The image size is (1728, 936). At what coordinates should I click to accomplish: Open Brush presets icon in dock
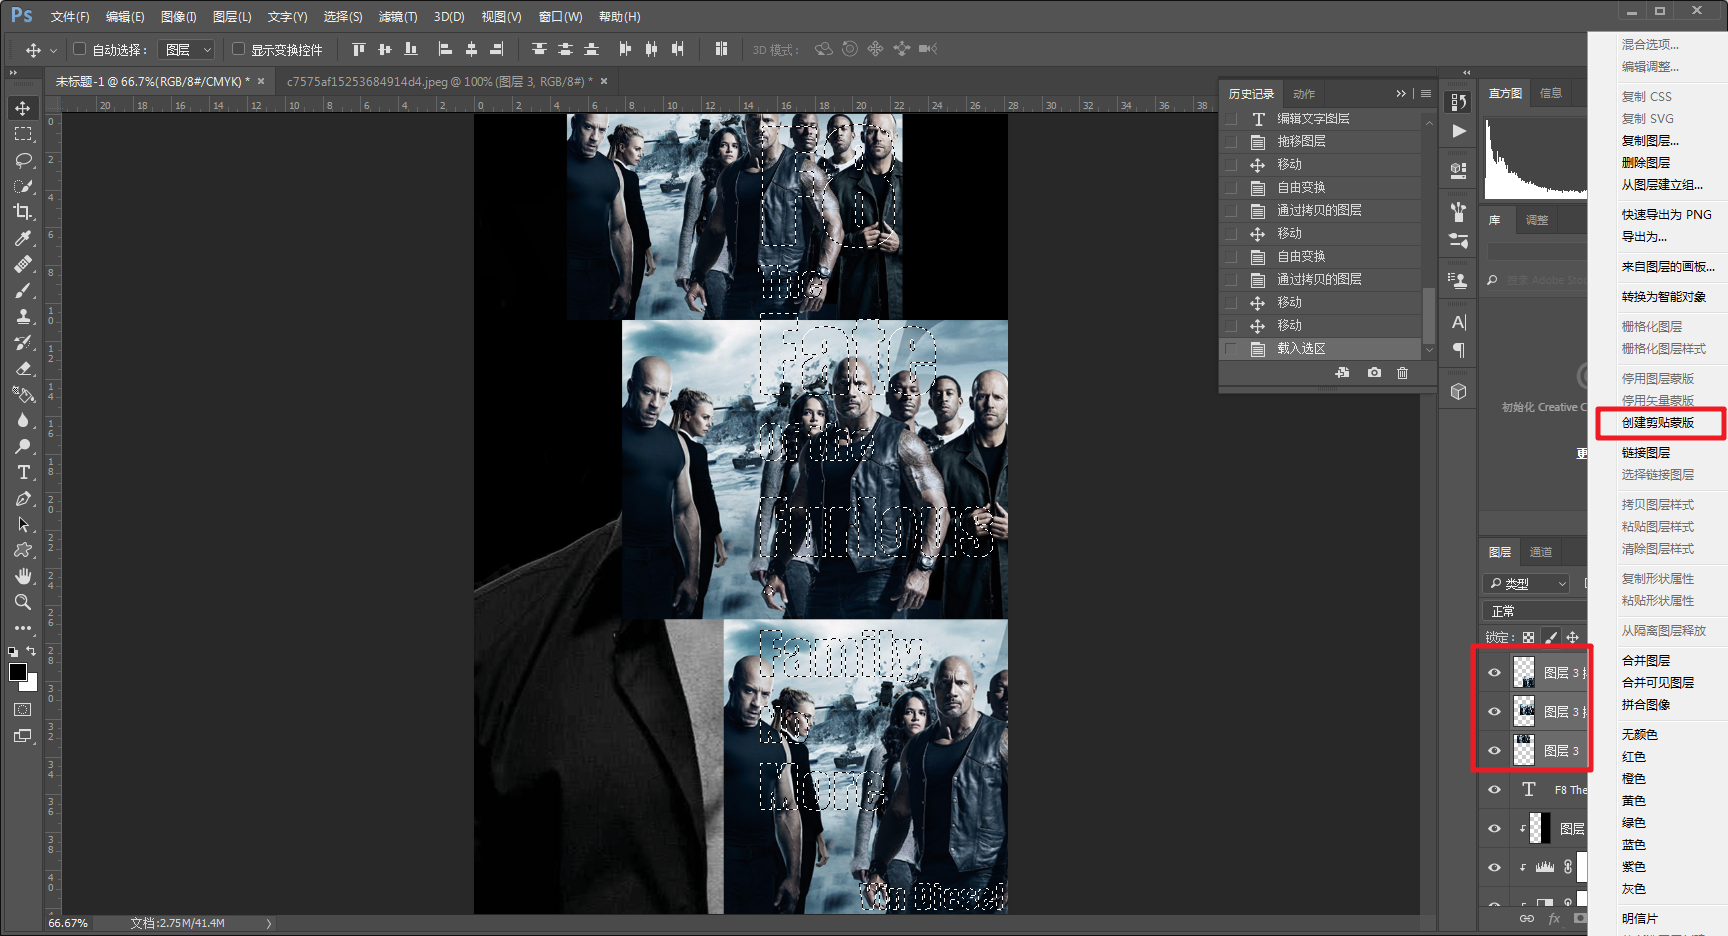pyautogui.click(x=1458, y=211)
